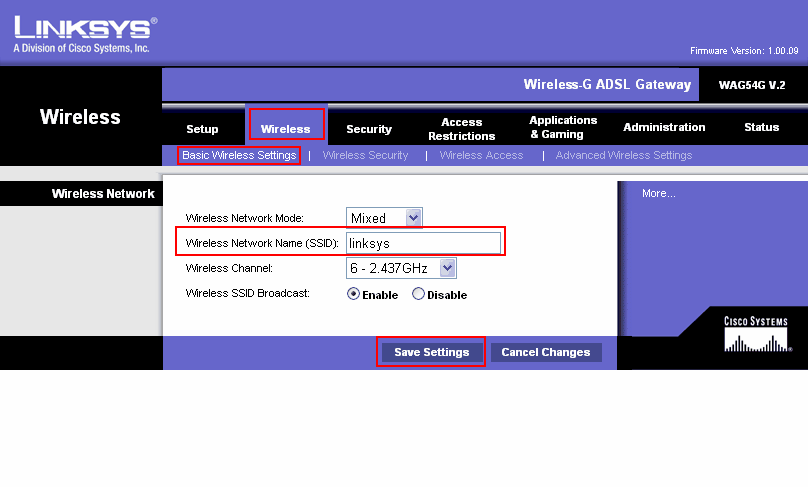808x487 pixels.
Task: Click Wireless-G ADSL Gateway title
Action: [607, 84]
